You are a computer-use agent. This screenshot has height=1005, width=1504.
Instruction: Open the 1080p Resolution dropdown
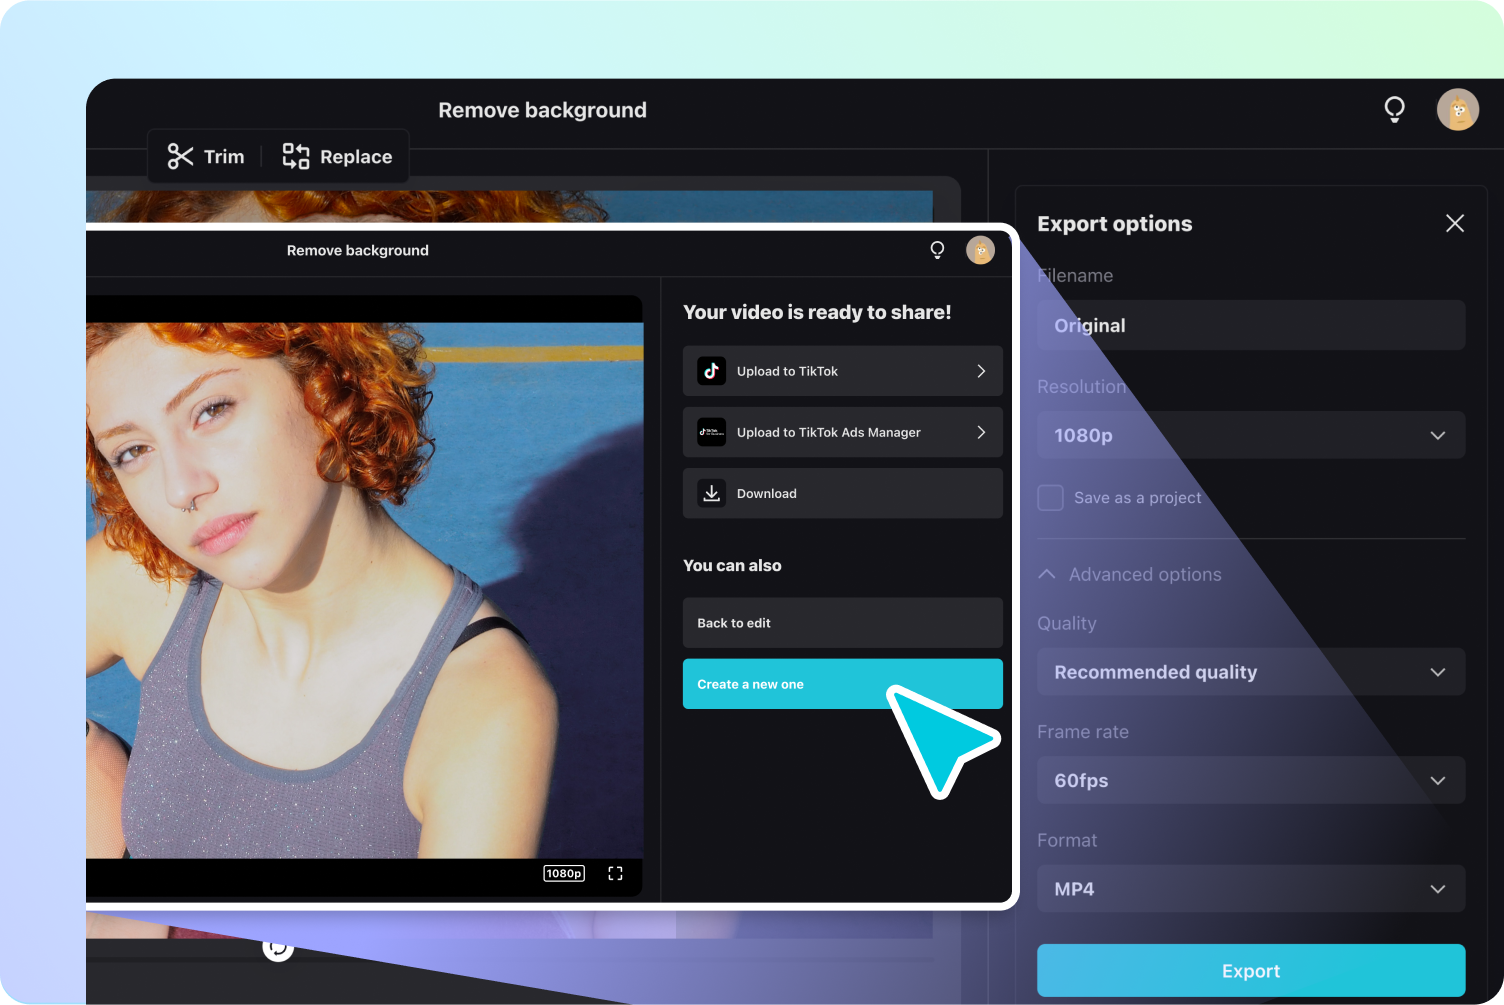click(x=1251, y=435)
